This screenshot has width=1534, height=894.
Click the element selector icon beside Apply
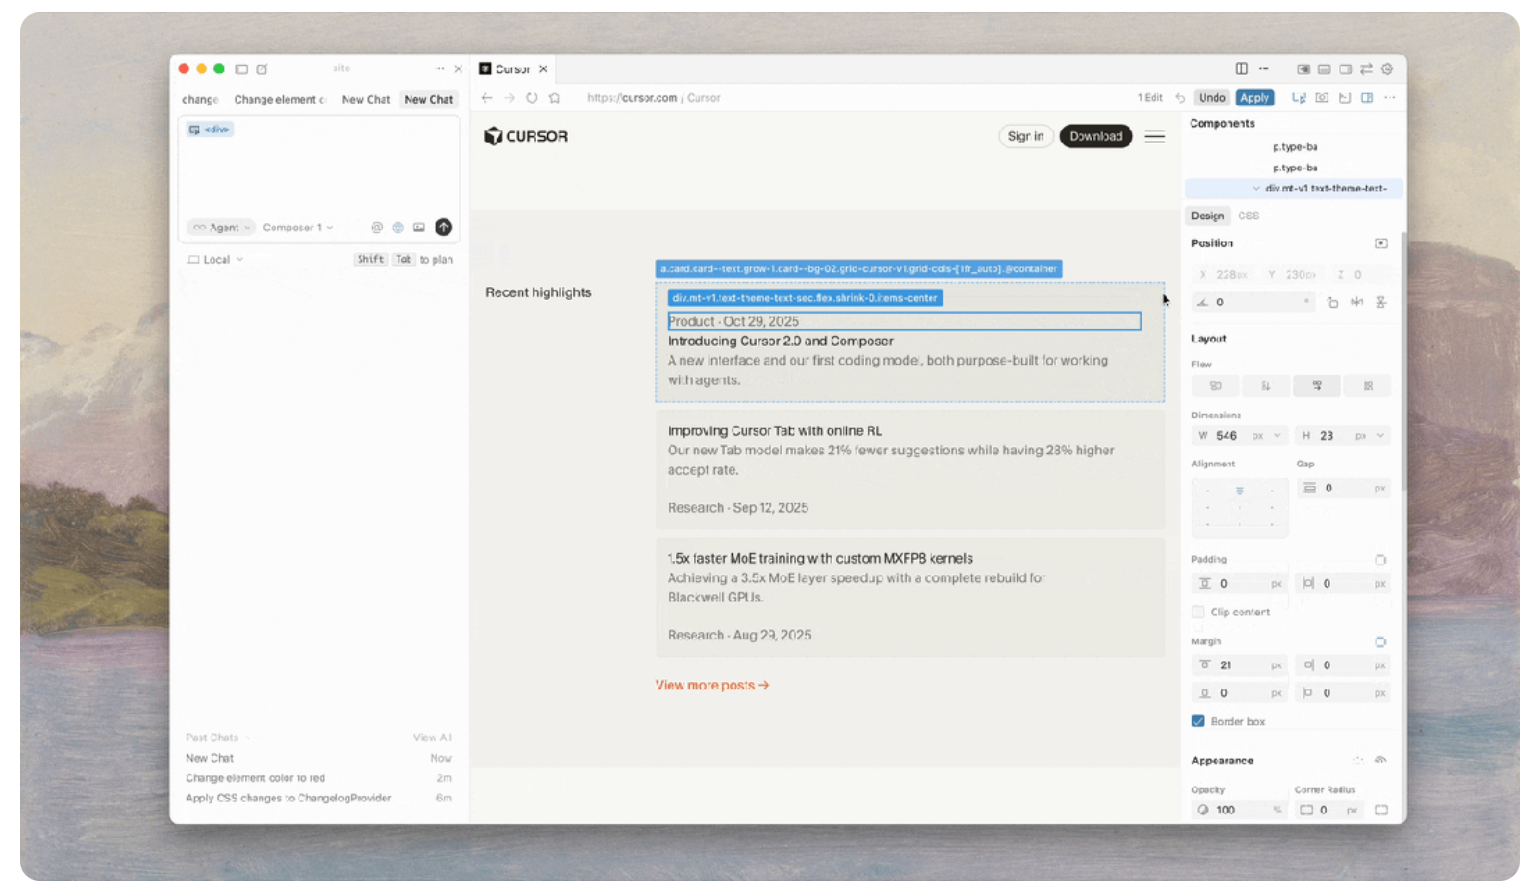1299,98
